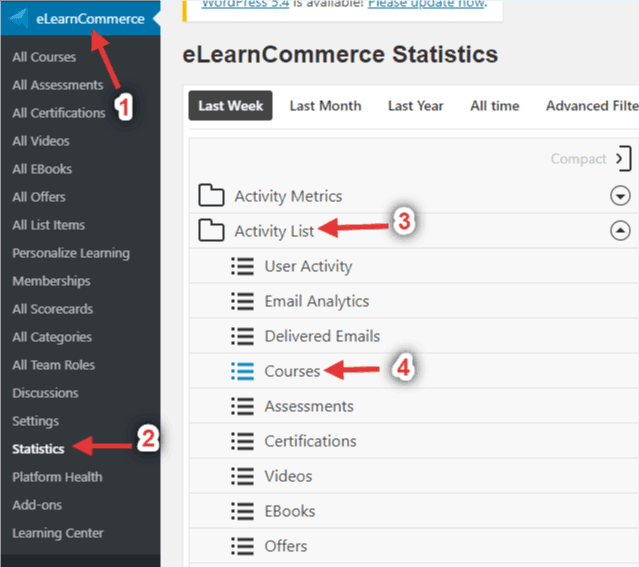Select the All time tab
Viewport: 639px width, 567px height.
(x=495, y=106)
